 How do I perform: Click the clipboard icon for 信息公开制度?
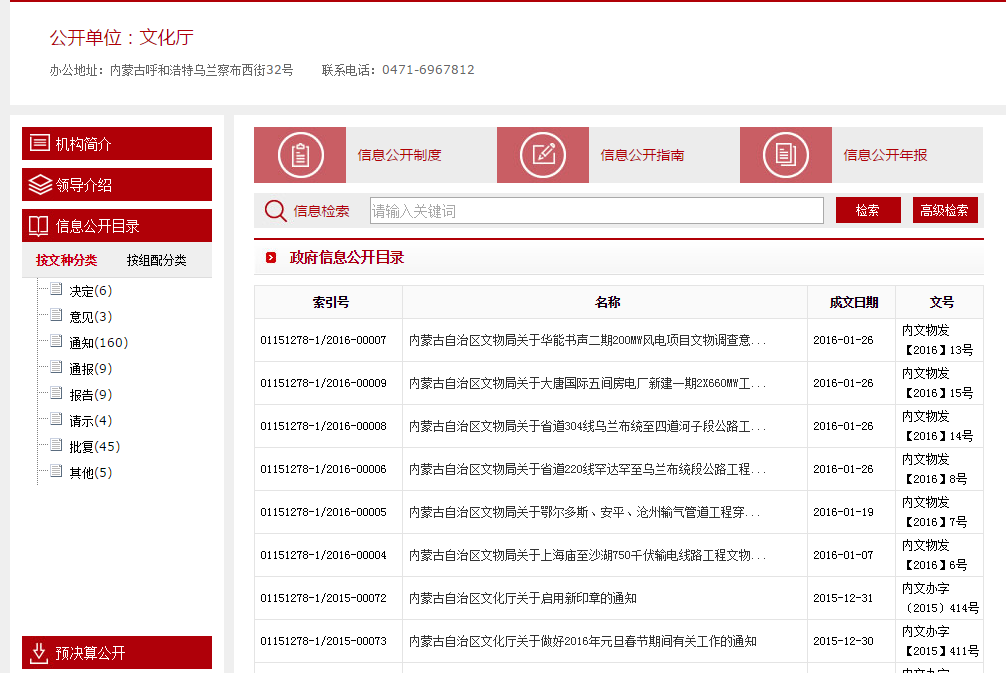pyautogui.click(x=300, y=155)
